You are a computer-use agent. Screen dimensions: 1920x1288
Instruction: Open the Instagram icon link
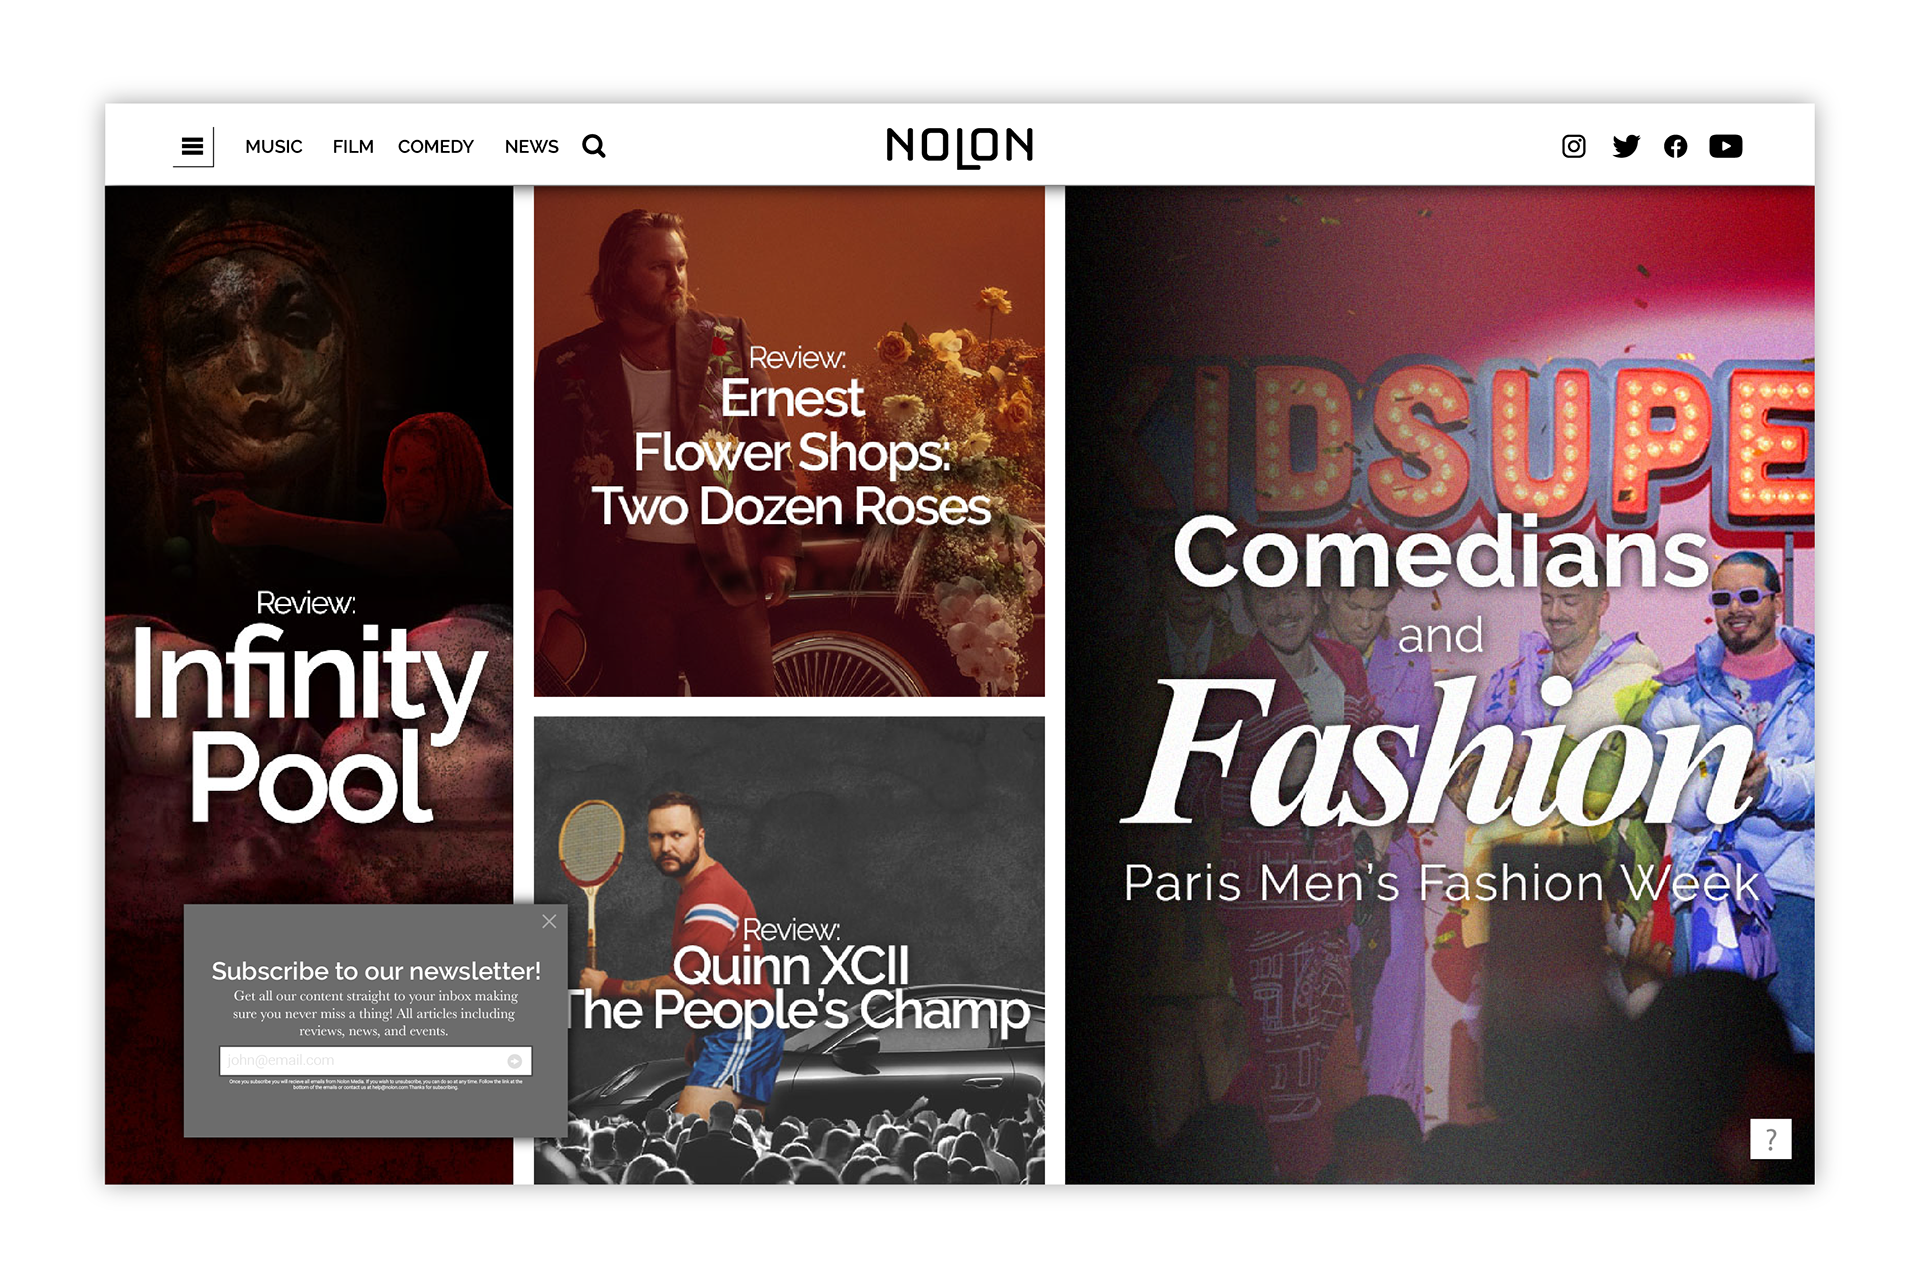tap(1574, 147)
